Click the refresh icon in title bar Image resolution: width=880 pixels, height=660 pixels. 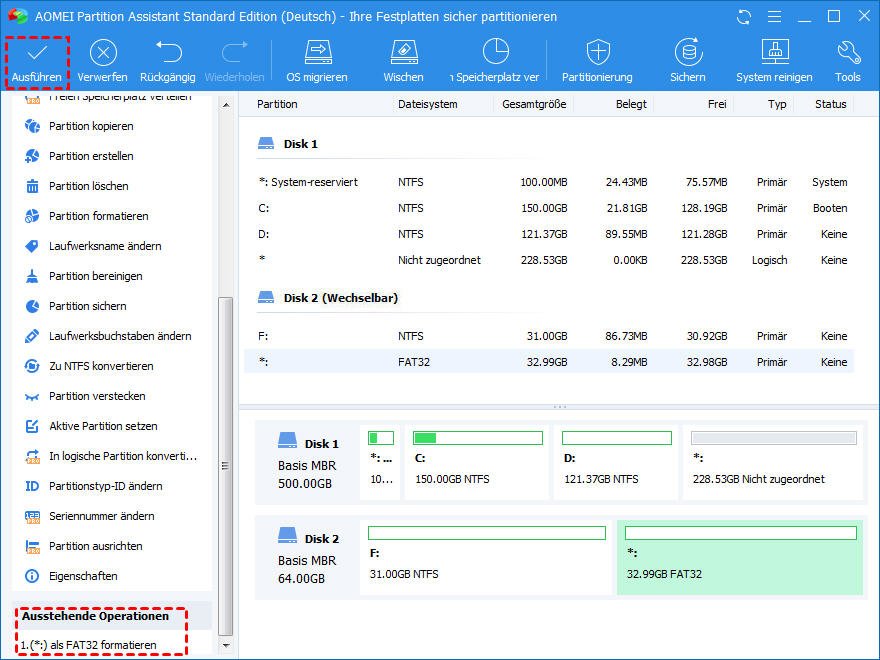click(744, 17)
